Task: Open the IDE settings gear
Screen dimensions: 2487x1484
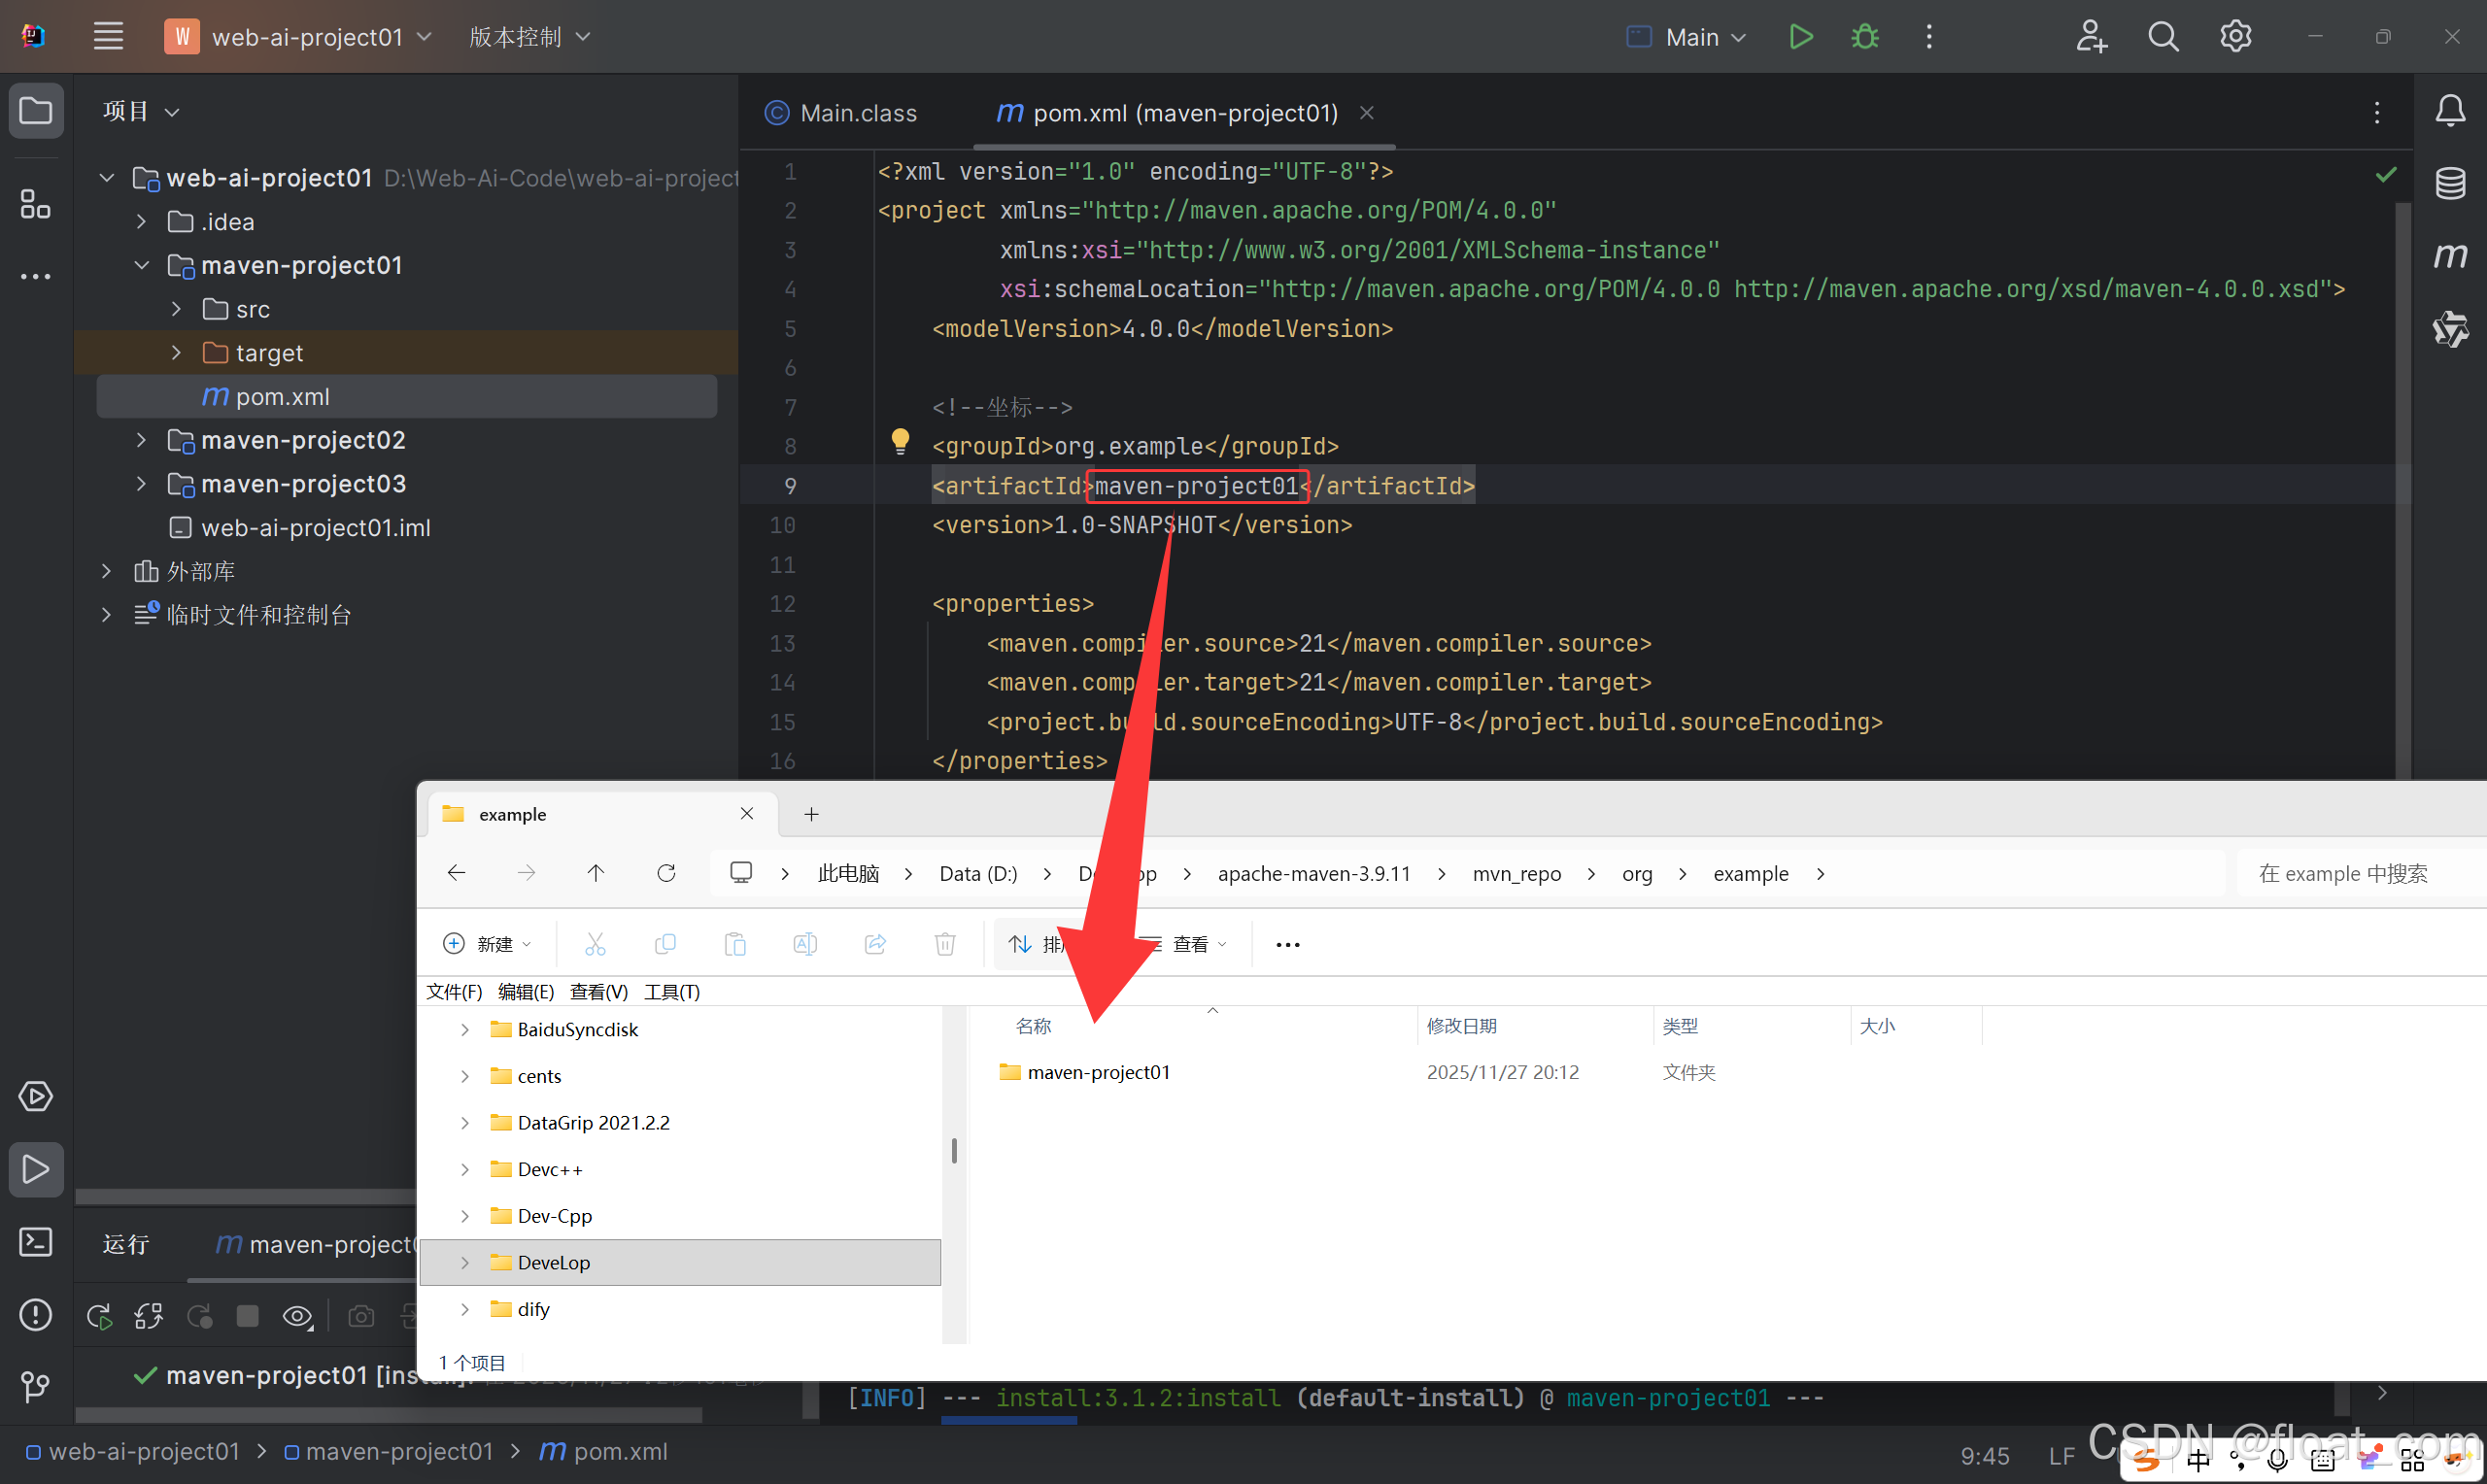Action: click(x=2235, y=37)
